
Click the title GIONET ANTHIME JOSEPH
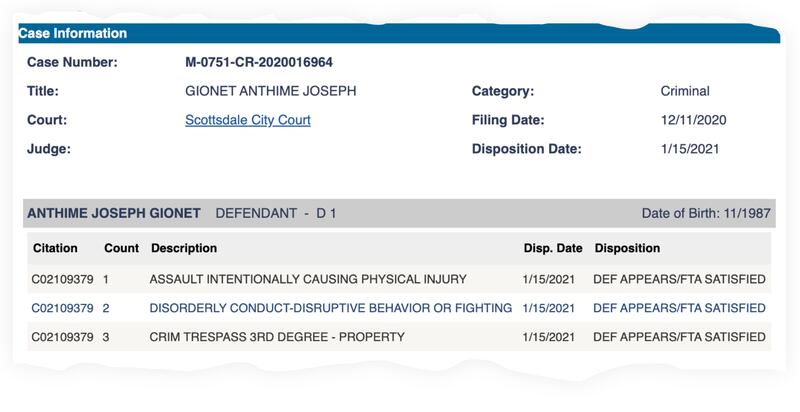[x=271, y=91]
